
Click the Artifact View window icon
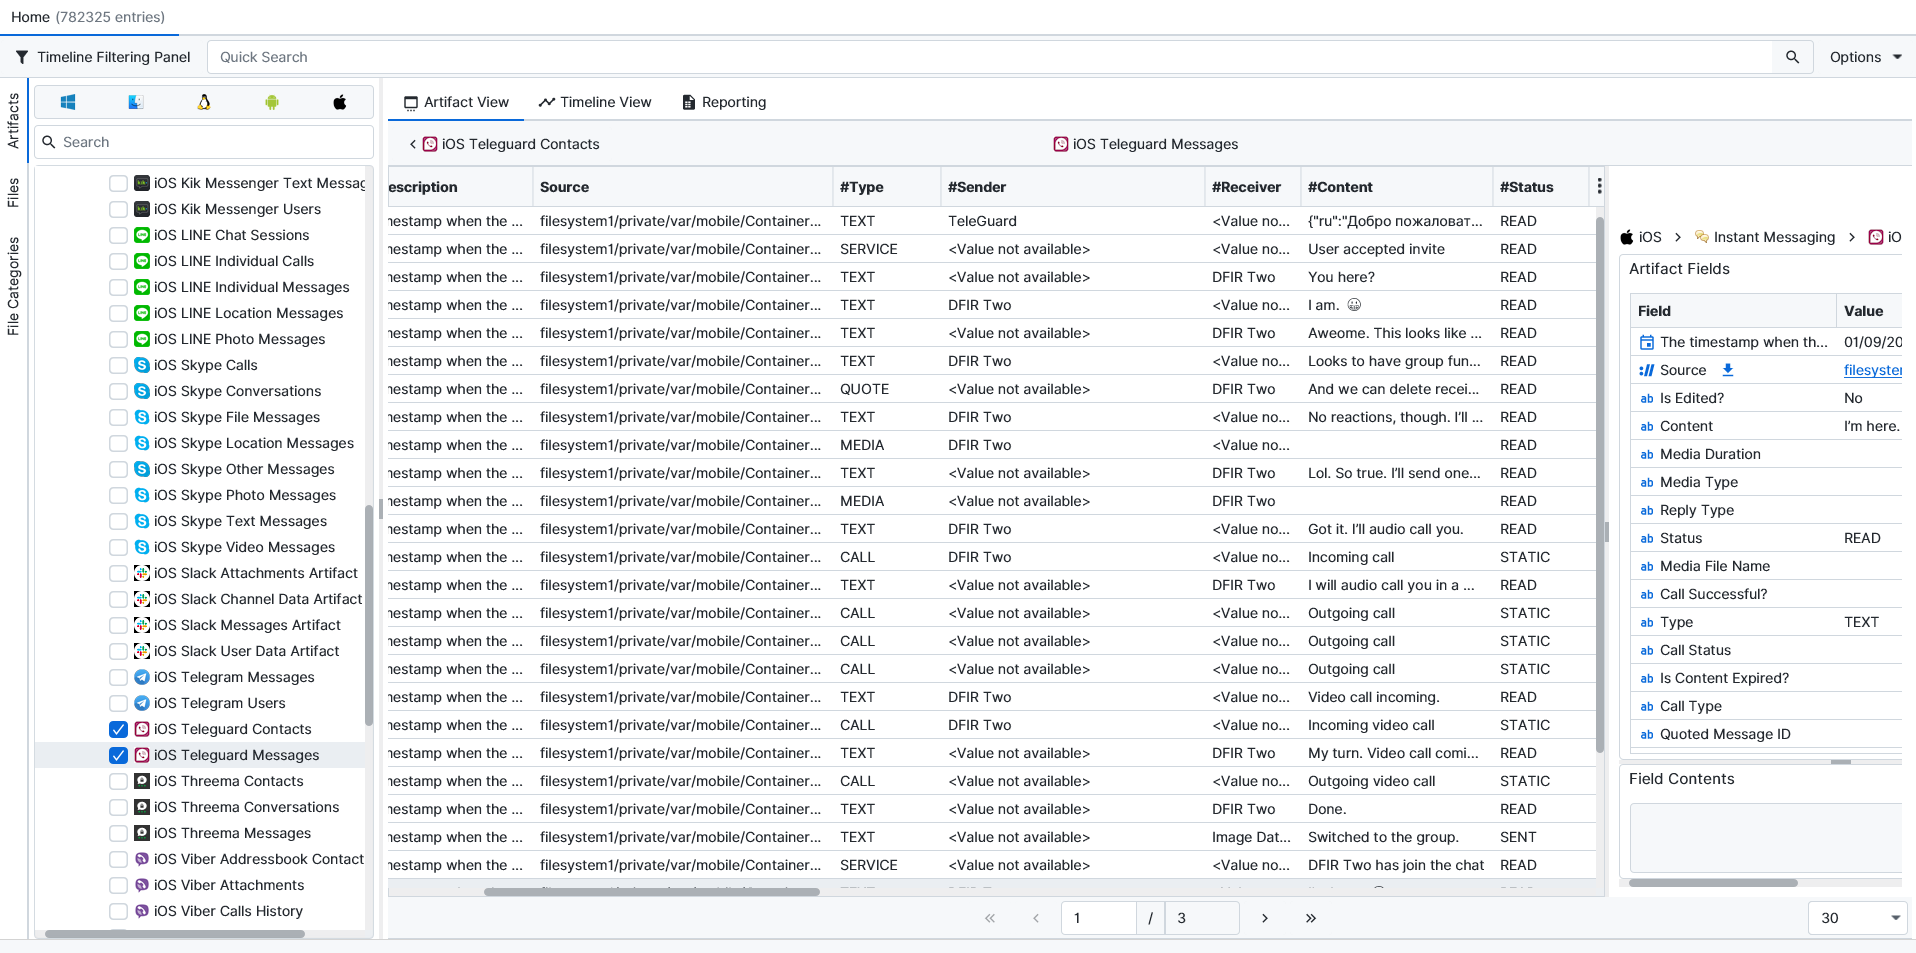point(411,102)
